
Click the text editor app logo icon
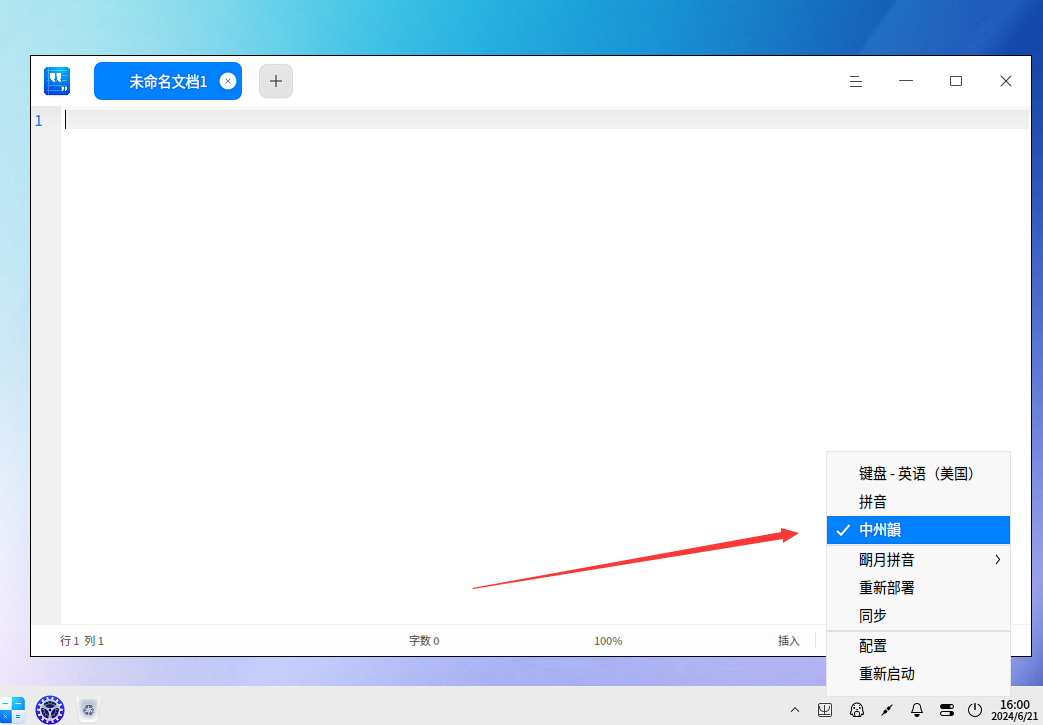(x=57, y=81)
